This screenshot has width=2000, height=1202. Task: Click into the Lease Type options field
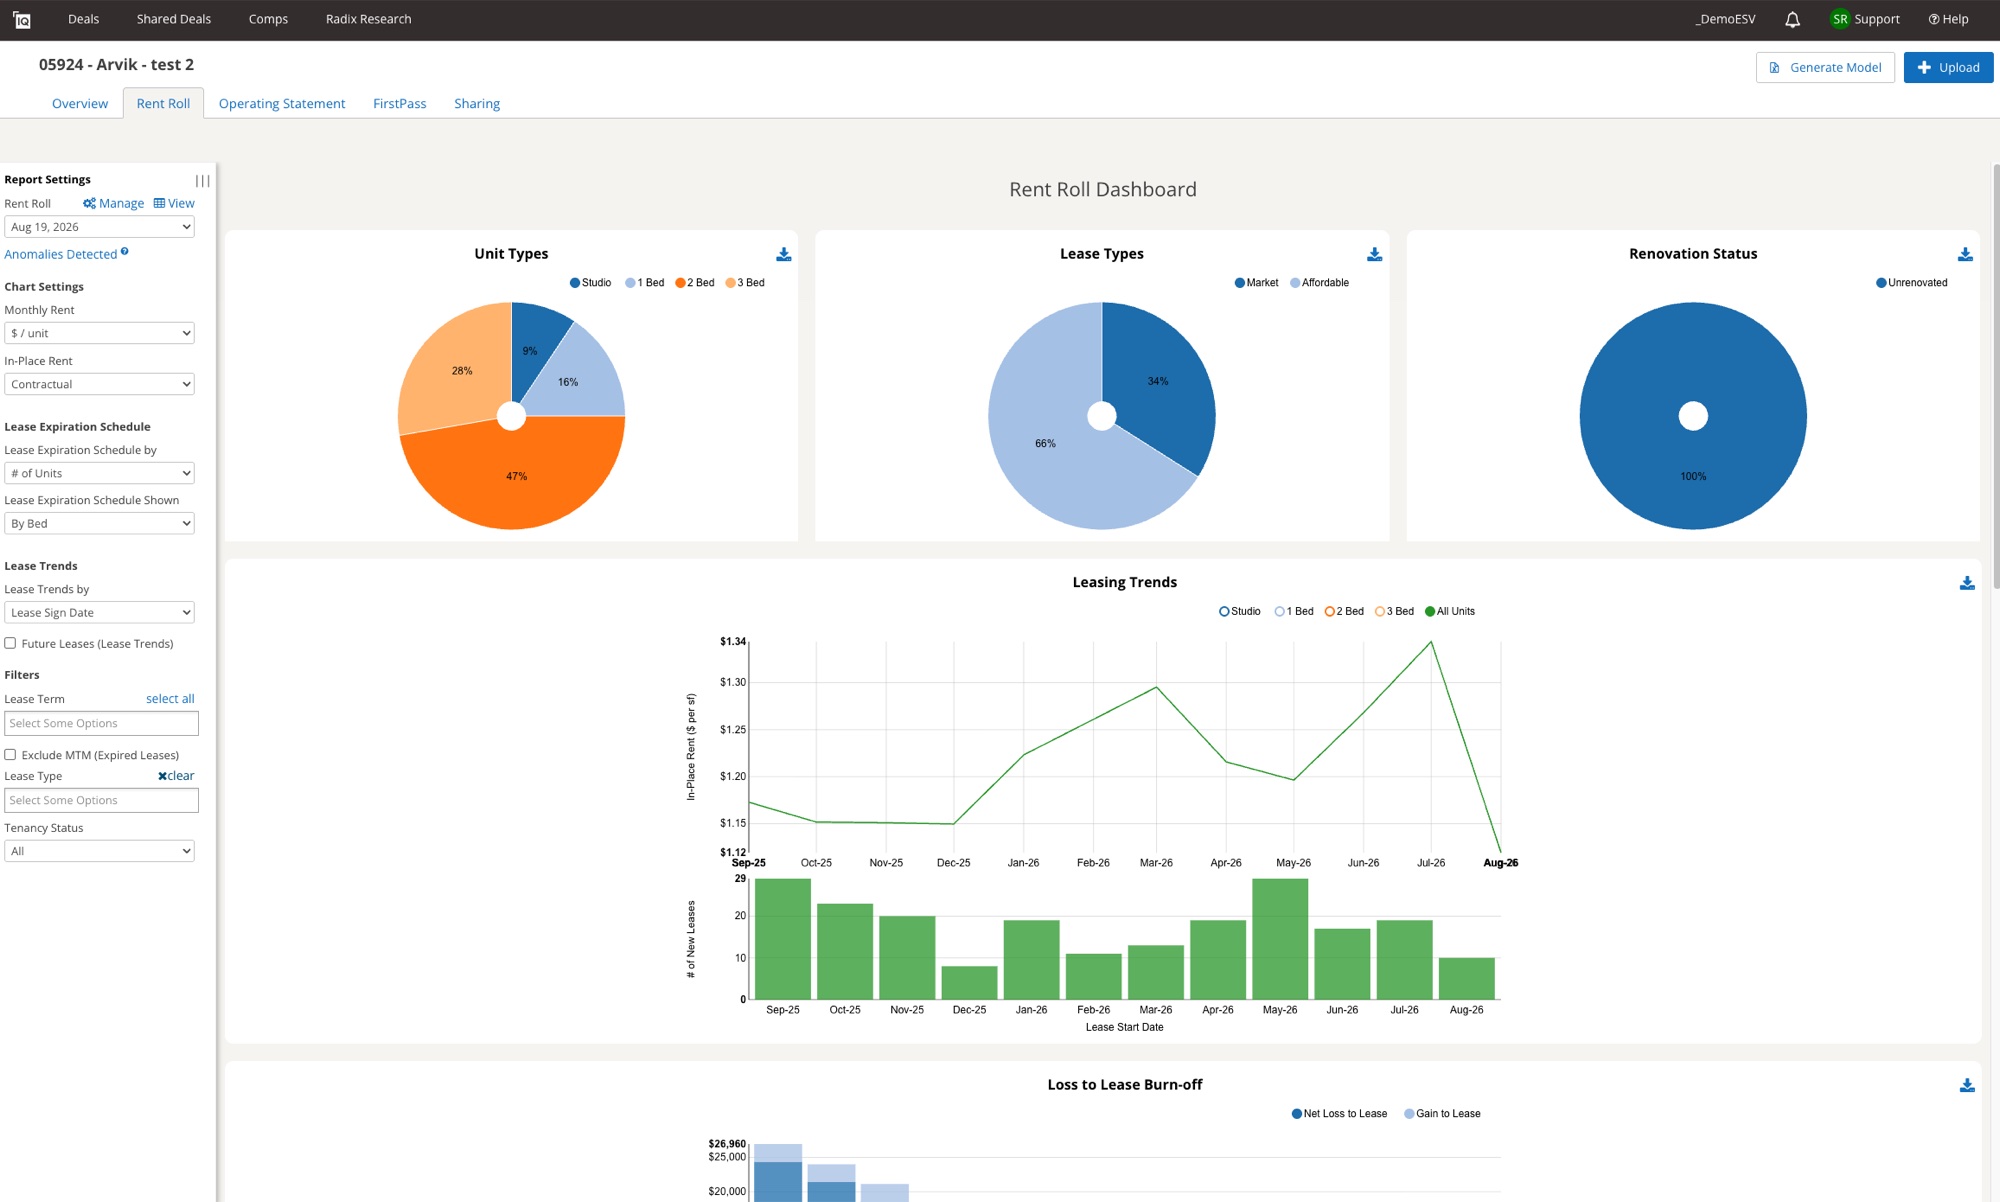(x=101, y=800)
